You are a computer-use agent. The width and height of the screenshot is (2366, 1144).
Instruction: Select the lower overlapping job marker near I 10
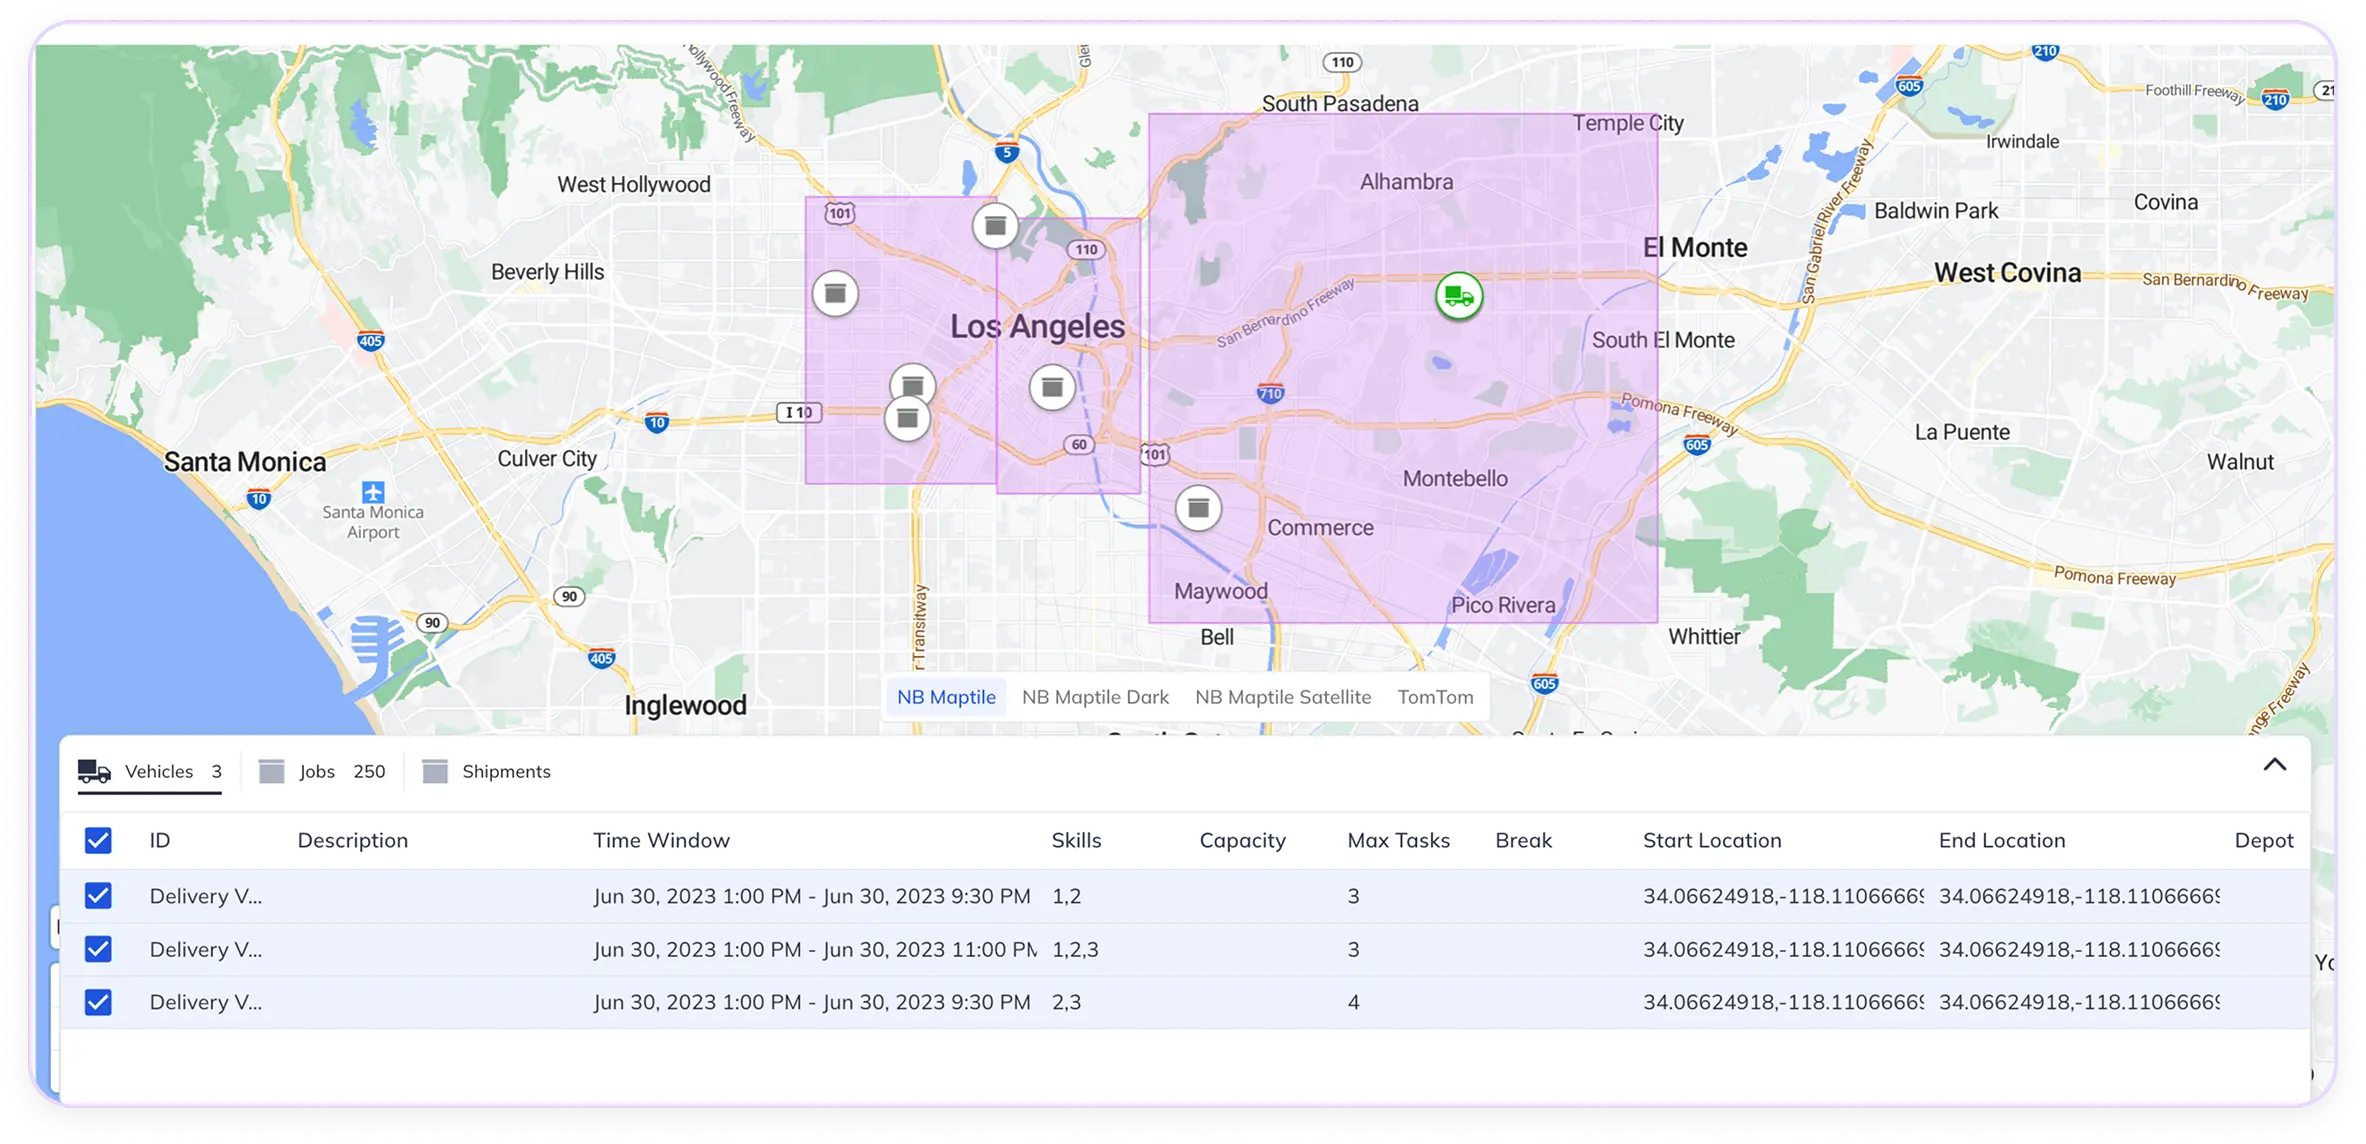[907, 420]
